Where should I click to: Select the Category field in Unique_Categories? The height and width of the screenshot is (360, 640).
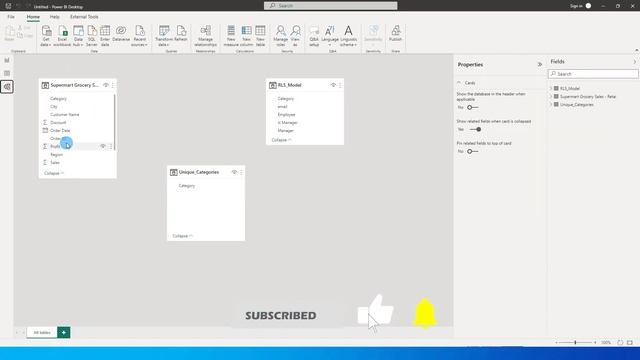click(x=187, y=186)
